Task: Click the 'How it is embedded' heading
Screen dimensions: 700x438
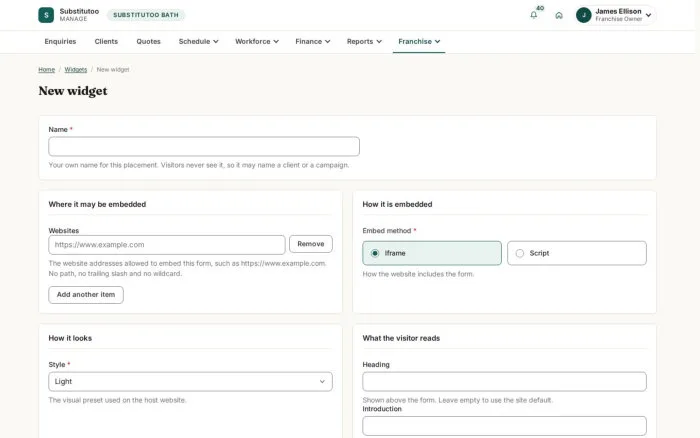Action: [397, 204]
